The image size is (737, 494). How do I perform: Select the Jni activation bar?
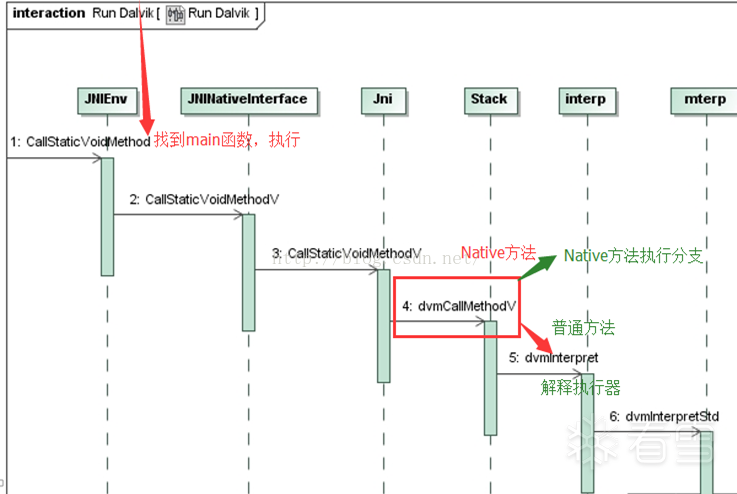point(384,326)
